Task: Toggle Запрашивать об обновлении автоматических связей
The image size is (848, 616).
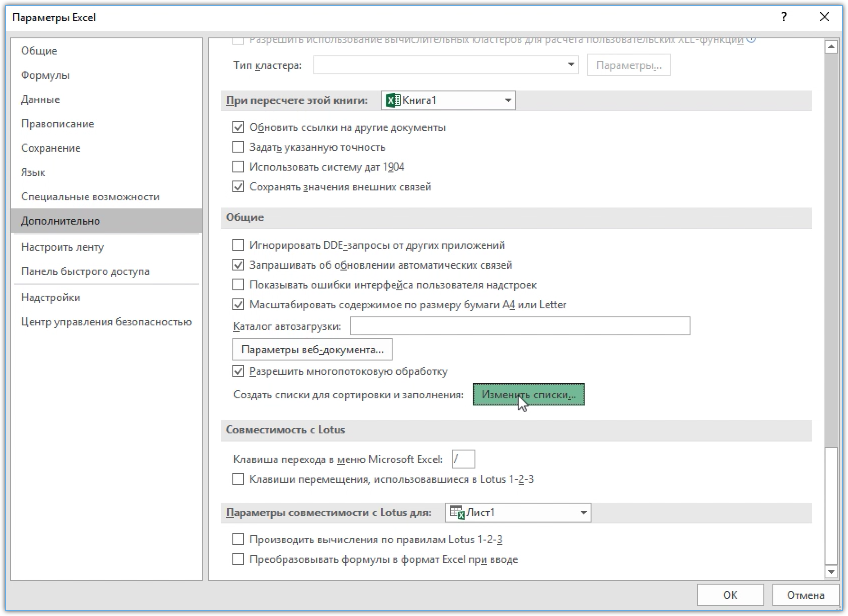Action: click(x=238, y=265)
